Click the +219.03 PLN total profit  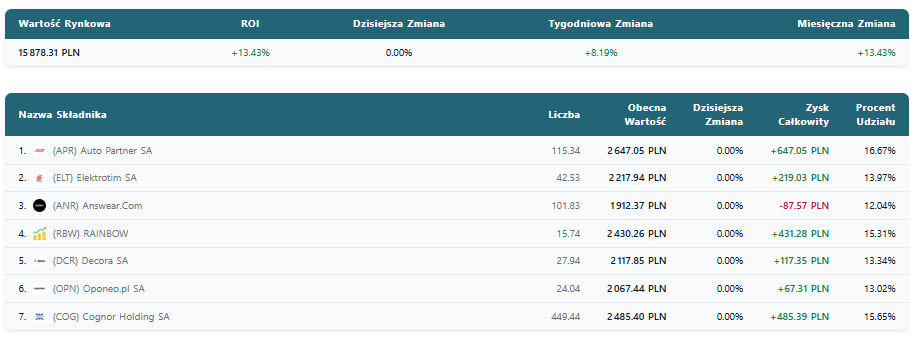coord(800,178)
